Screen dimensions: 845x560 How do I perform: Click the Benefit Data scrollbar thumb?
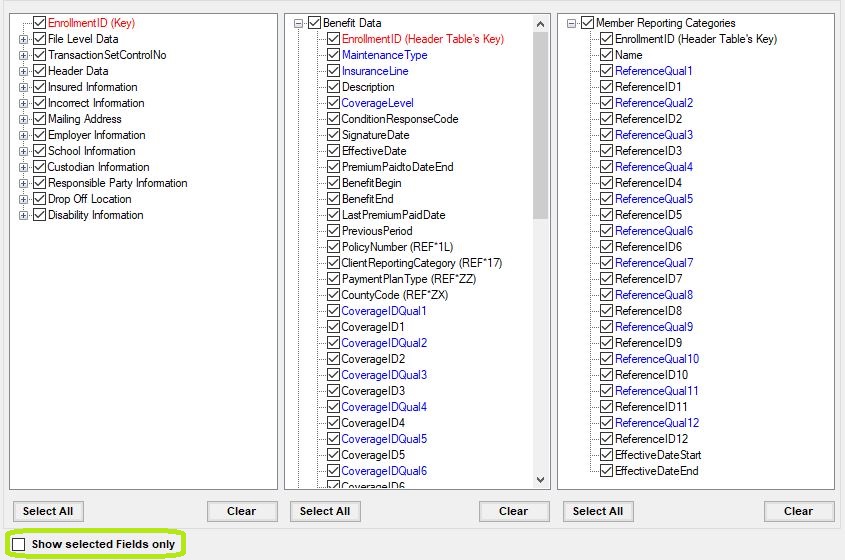coord(541,125)
